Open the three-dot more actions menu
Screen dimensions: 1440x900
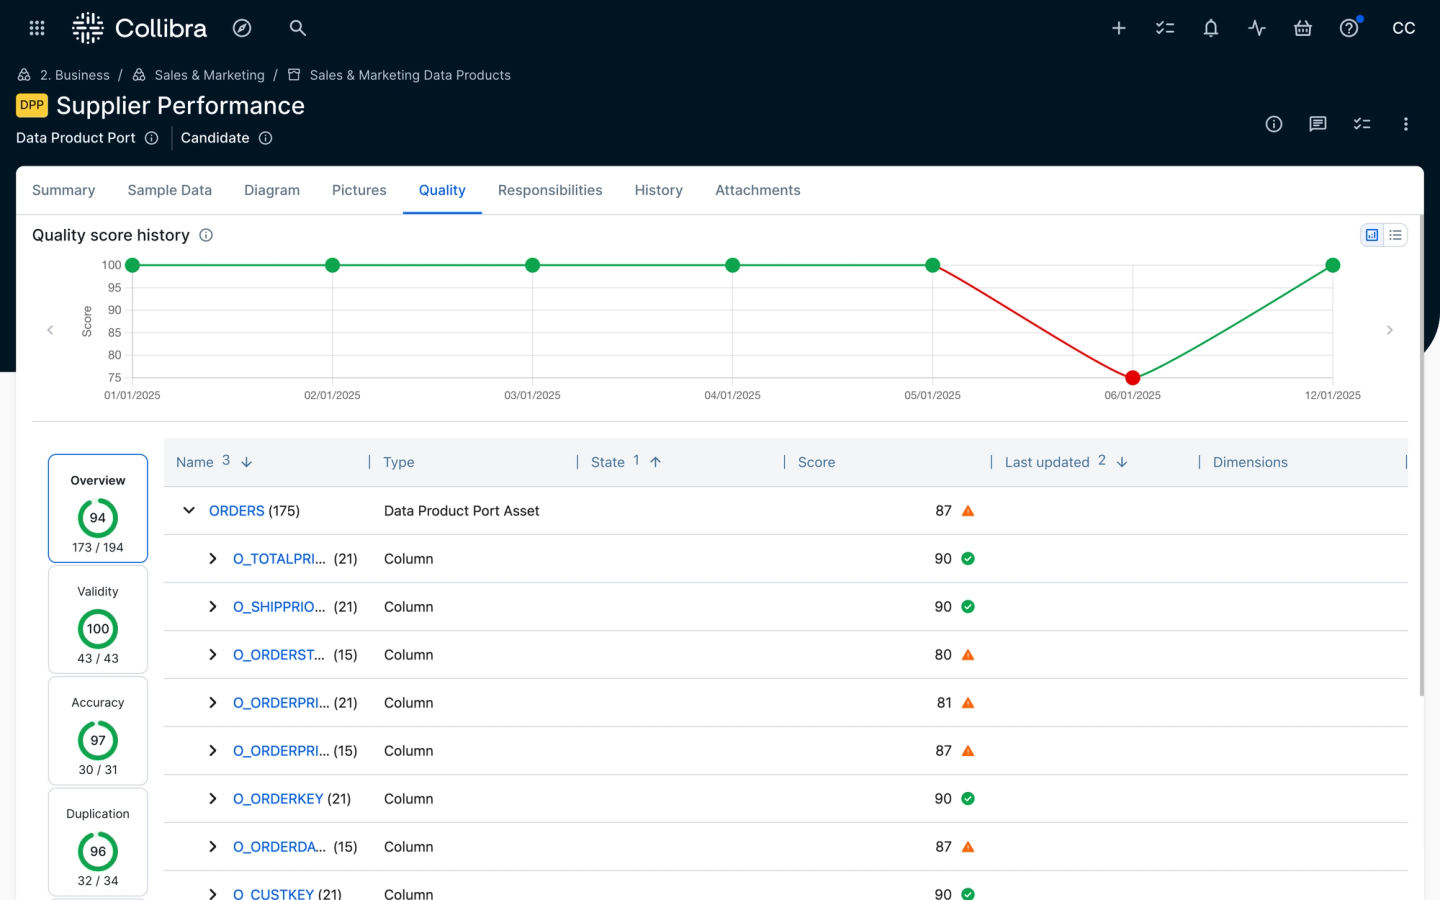[1406, 124]
